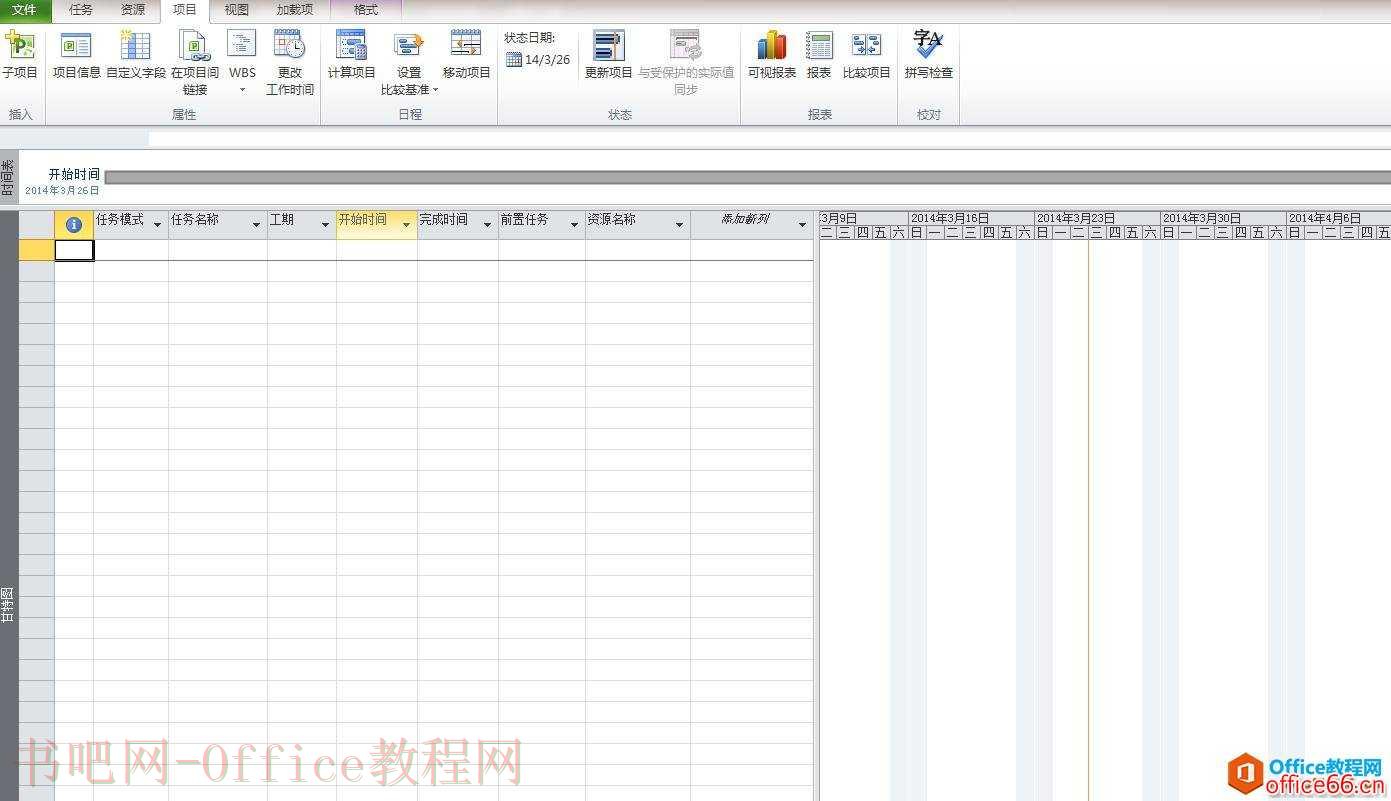
Task: Open 添加新列 add column dropdown
Action: pos(802,225)
